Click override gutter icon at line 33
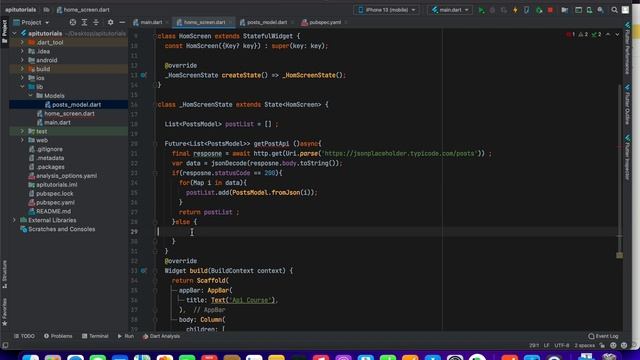Image resolution: width=640 pixels, height=360 pixels. (144, 271)
